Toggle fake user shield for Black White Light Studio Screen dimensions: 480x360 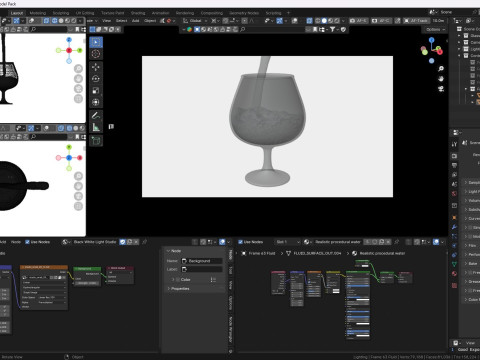pos(123,242)
